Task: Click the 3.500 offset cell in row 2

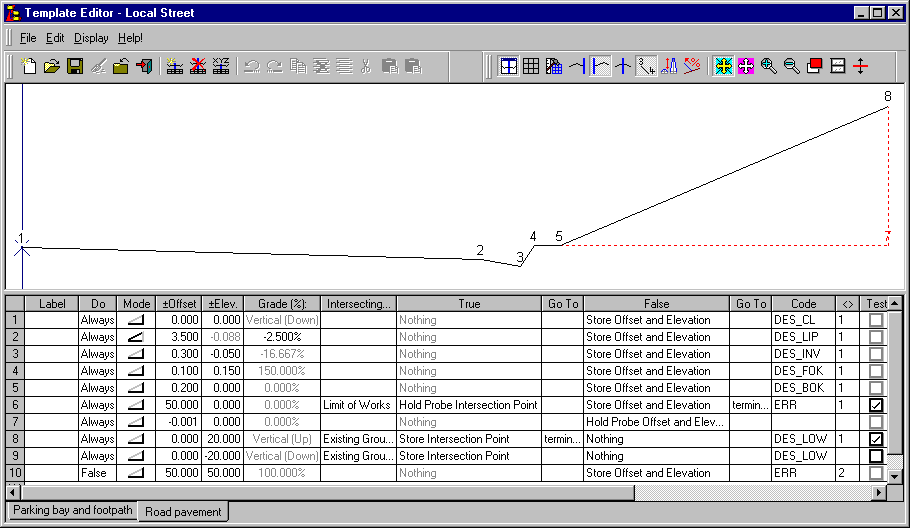Action: [179, 337]
